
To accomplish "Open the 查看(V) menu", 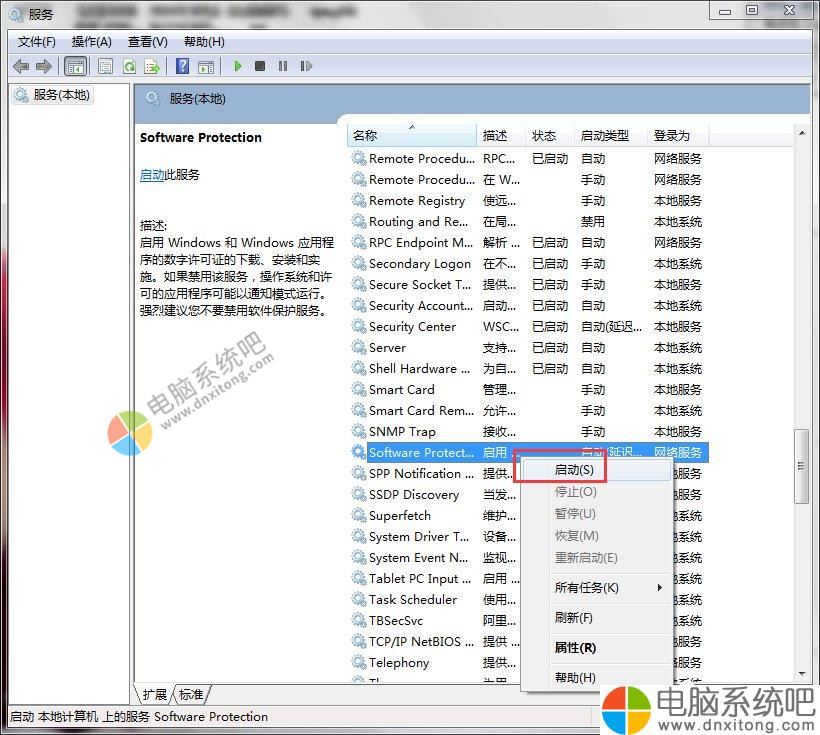I will click(147, 41).
